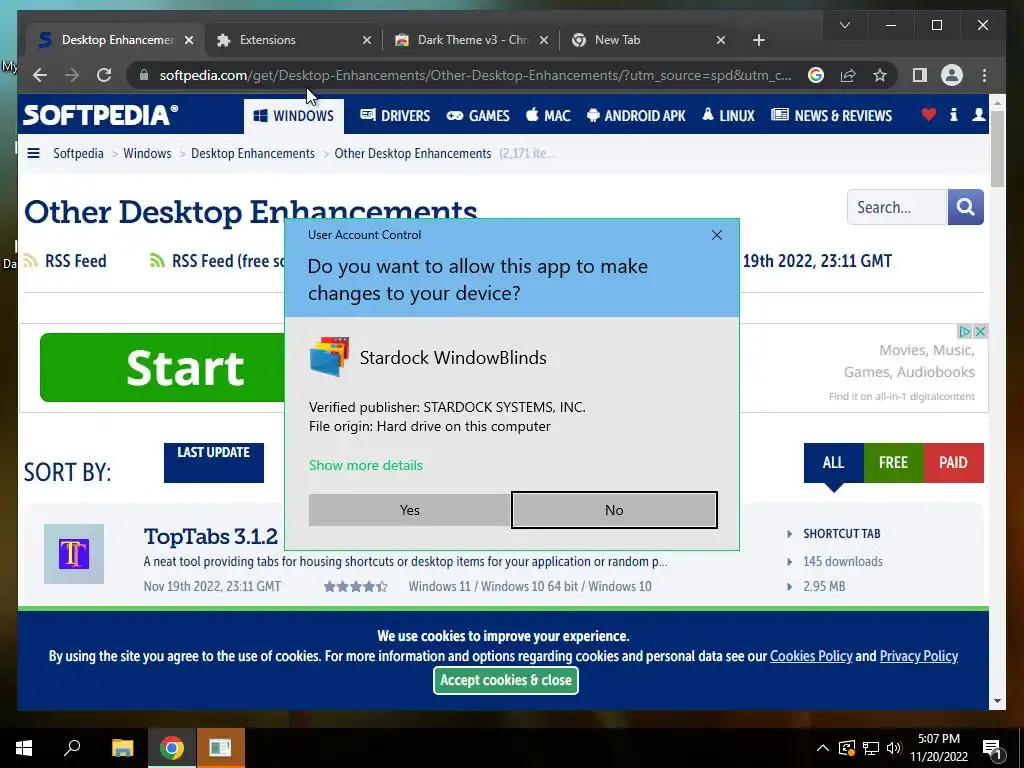Click Desktop Enhancements breadcrumb link
1024x768 pixels.
(253, 153)
